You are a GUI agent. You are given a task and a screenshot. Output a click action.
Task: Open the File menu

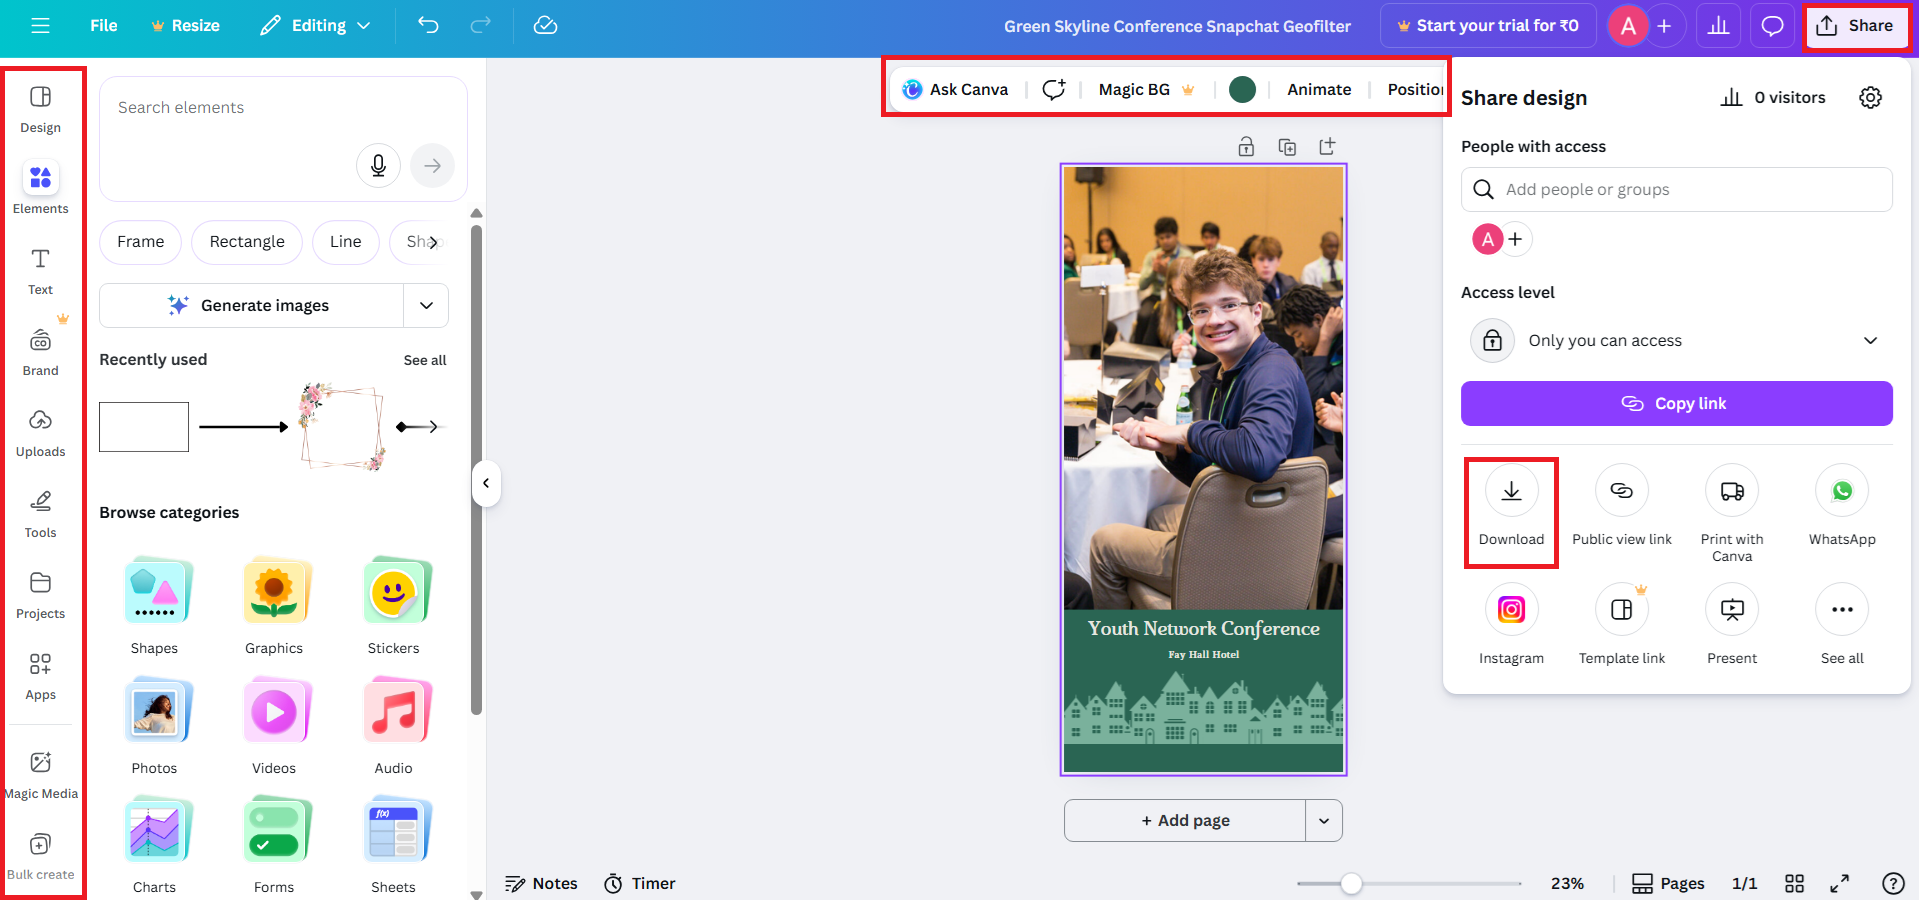(x=103, y=25)
